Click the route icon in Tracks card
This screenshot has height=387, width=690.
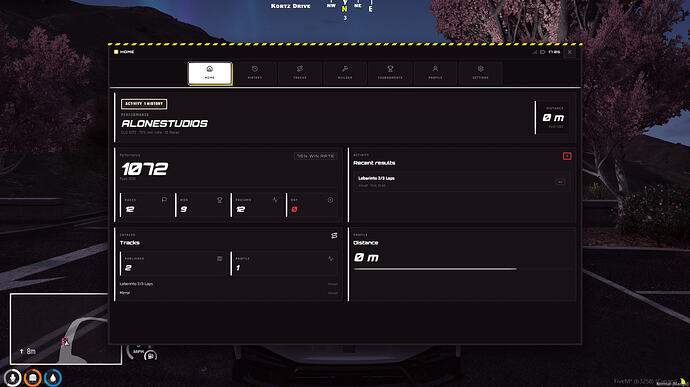(x=334, y=236)
